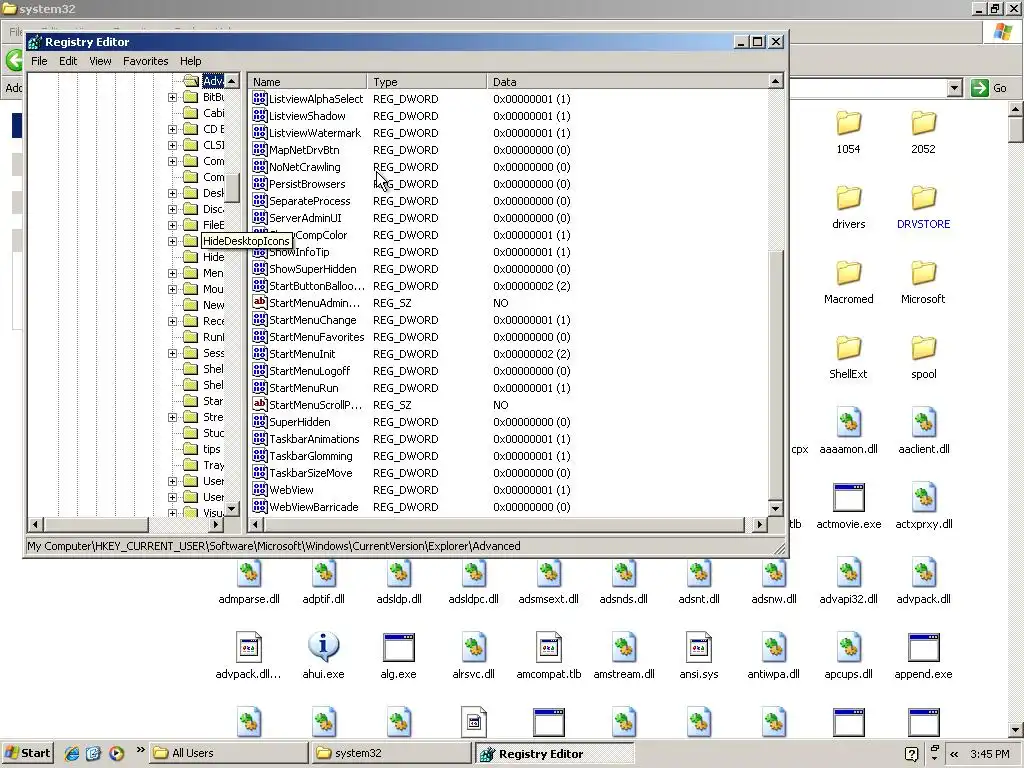Sort values by the Name column header
The height and width of the screenshot is (768, 1024).
[x=307, y=82]
